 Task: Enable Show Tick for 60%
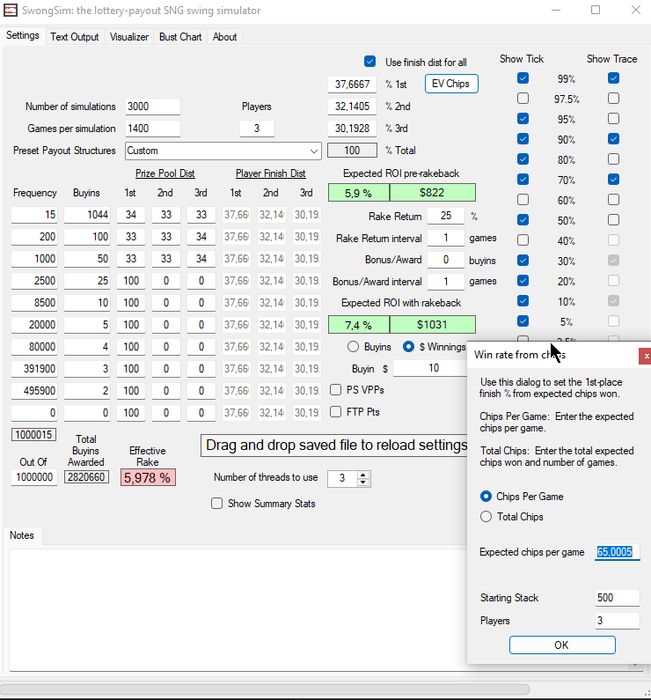[x=523, y=200]
